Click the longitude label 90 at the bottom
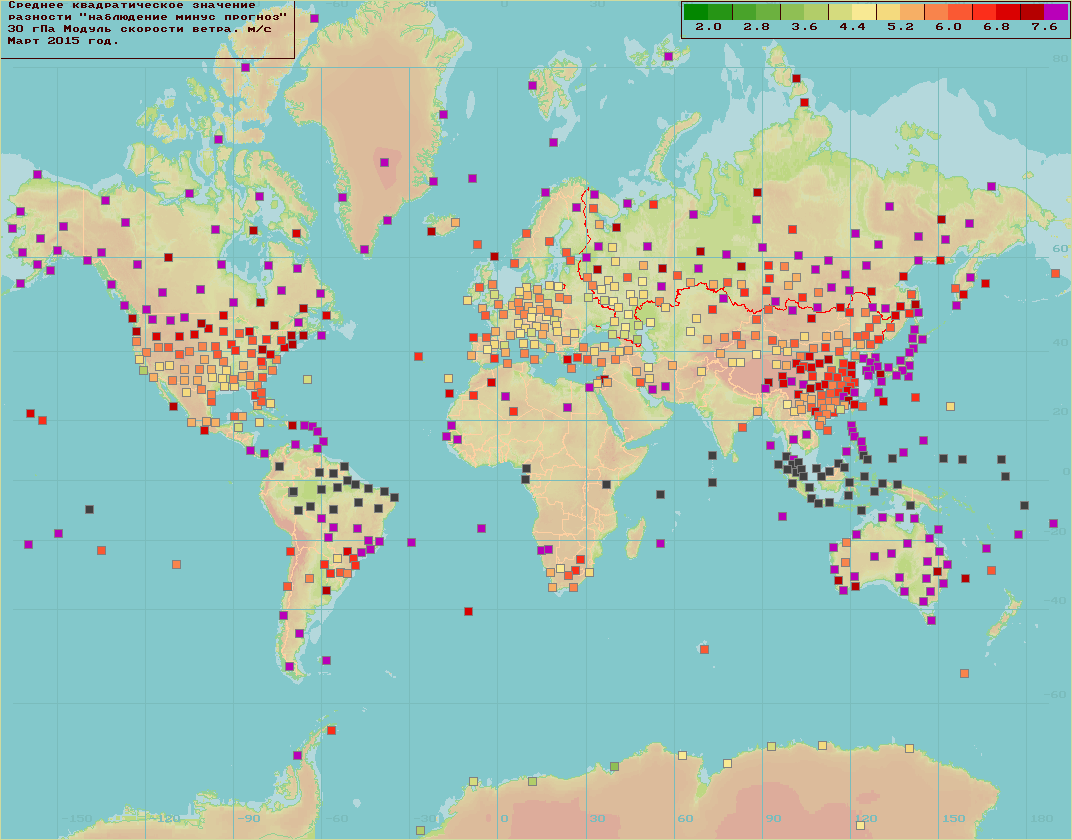Viewport: 1072px width, 840px height. click(773, 818)
